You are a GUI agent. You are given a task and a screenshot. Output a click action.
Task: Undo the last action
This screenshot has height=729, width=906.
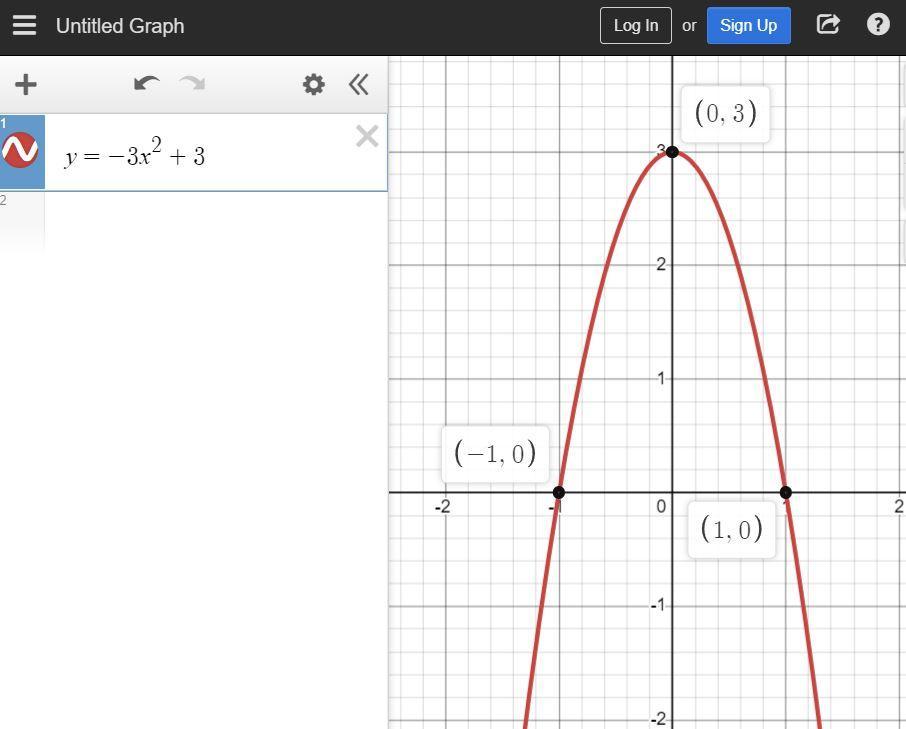pos(146,84)
